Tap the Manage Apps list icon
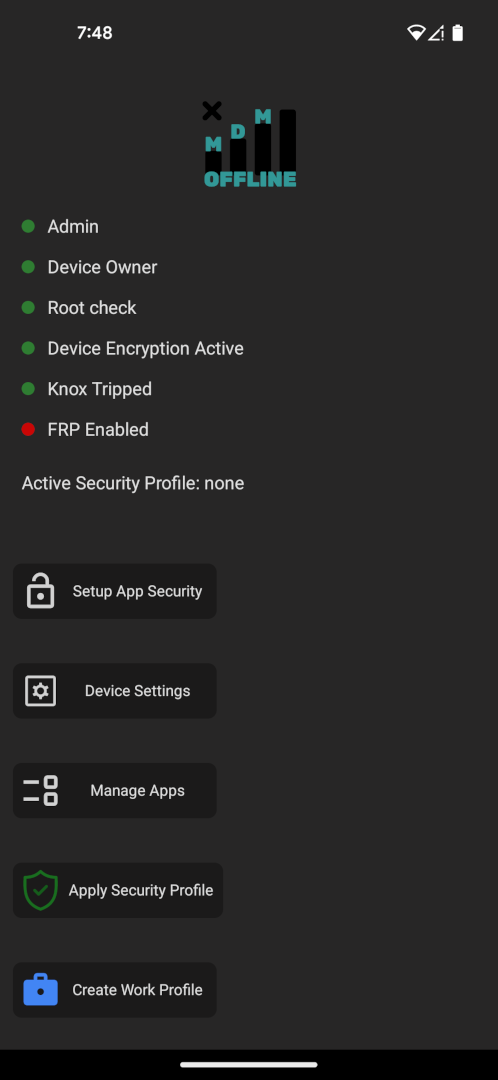This screenshot has height=1080, width=498. tap(41, 791)
